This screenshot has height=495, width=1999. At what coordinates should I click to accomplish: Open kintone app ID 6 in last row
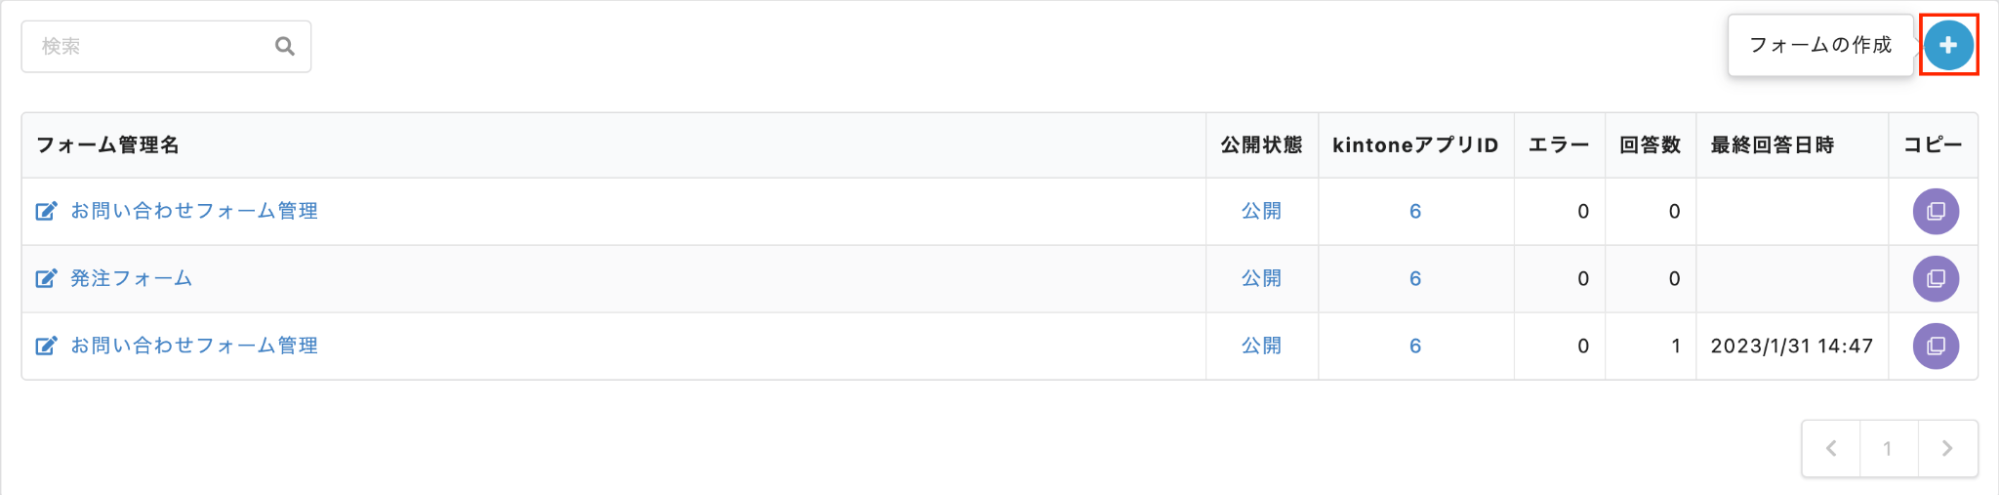tap(1415, 346)
